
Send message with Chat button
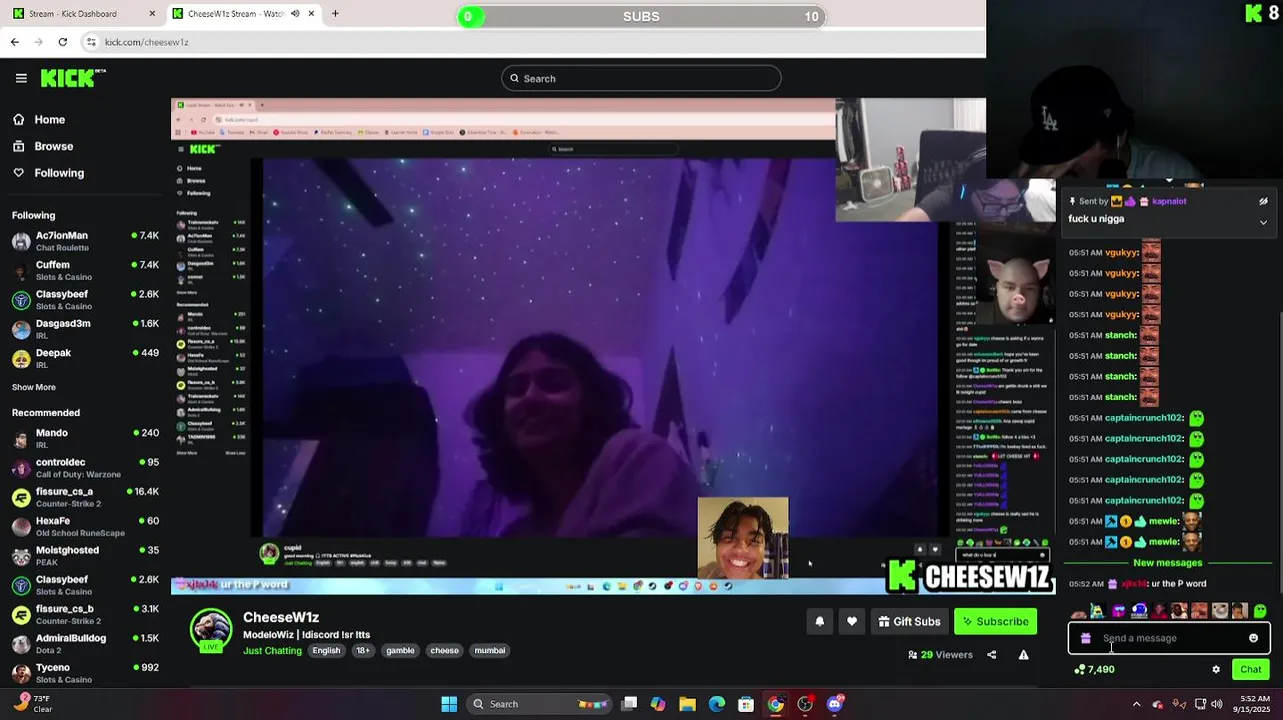pos(1250,669)
